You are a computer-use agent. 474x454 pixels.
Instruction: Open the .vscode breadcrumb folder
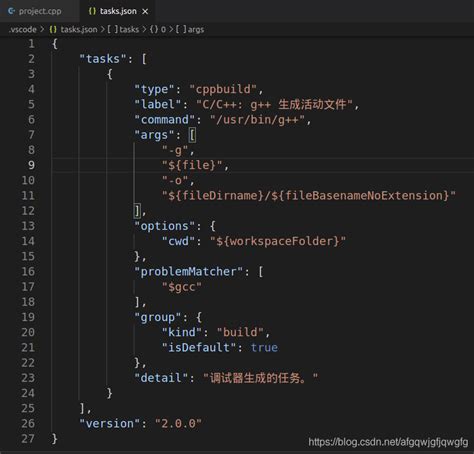point(23,30)
